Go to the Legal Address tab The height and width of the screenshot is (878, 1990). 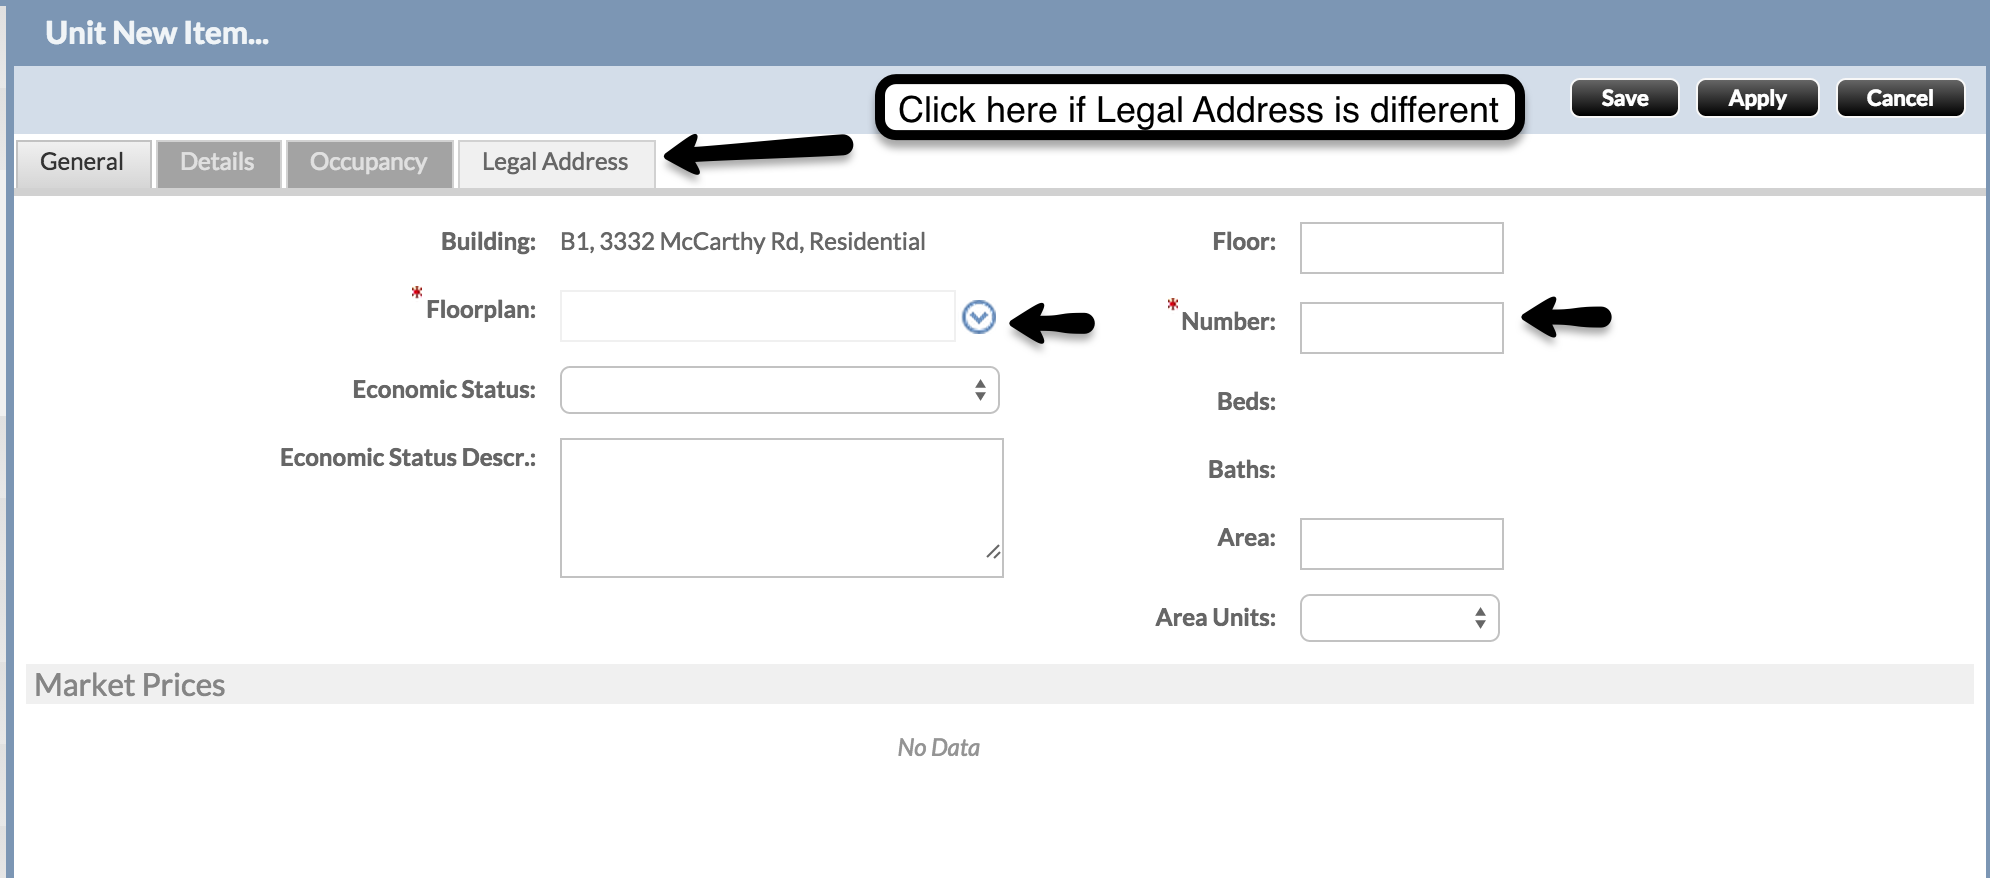pyautogui.click(x=555, y=162)
